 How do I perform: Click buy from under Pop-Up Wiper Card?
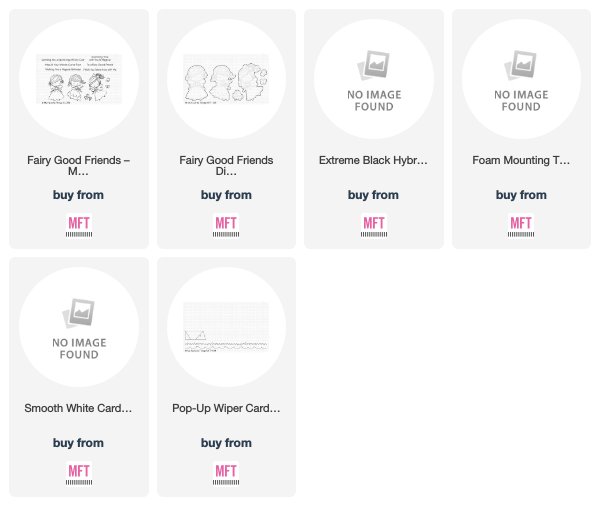[226, 443]
